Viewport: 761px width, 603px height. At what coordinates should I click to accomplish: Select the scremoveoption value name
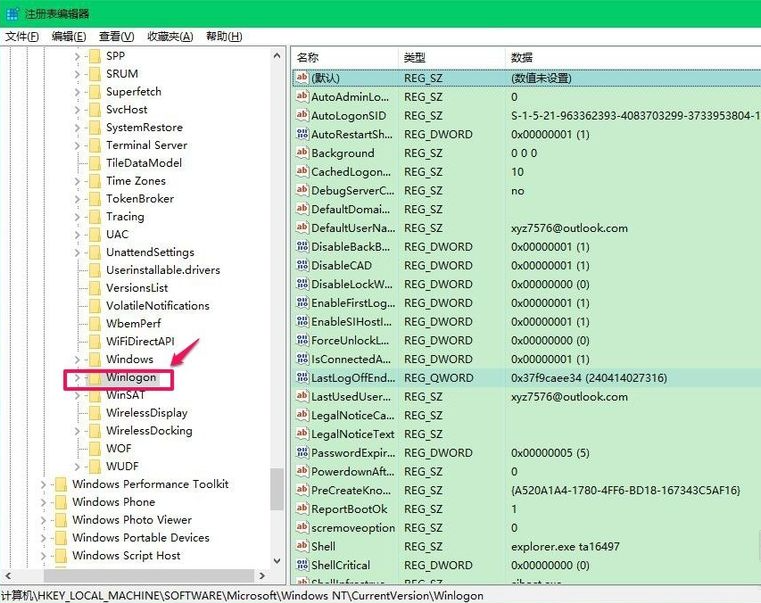[353, 528]
